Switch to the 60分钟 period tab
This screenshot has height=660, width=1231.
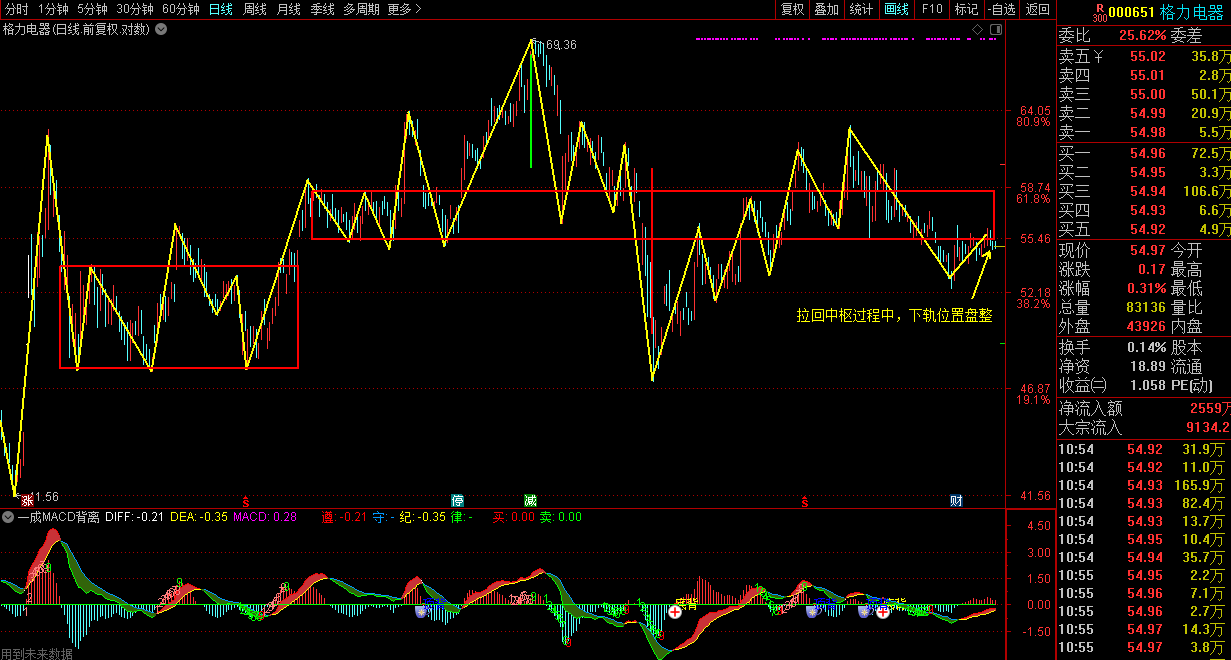click(181, 9)
